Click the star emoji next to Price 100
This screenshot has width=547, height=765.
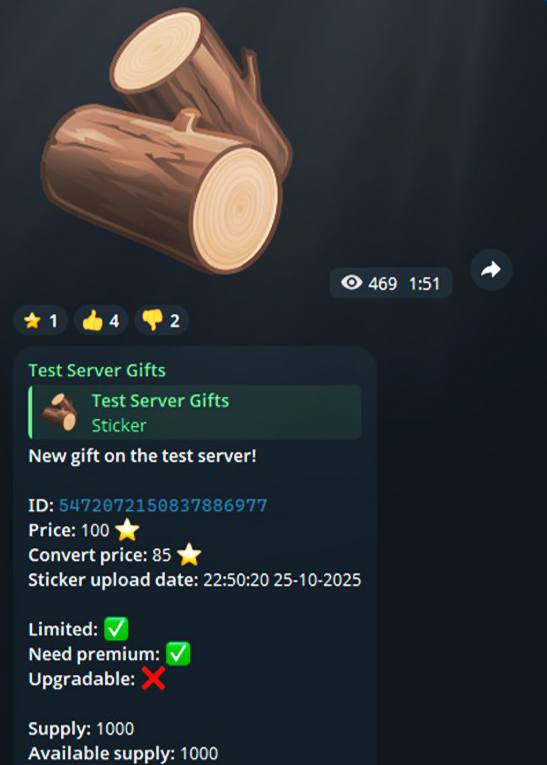click(x=127, y=530)
